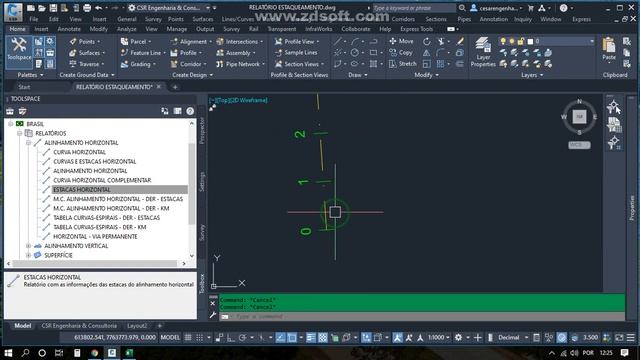Click the Surfaces tool icon
The image size is (640, 360).
[72, 53]
